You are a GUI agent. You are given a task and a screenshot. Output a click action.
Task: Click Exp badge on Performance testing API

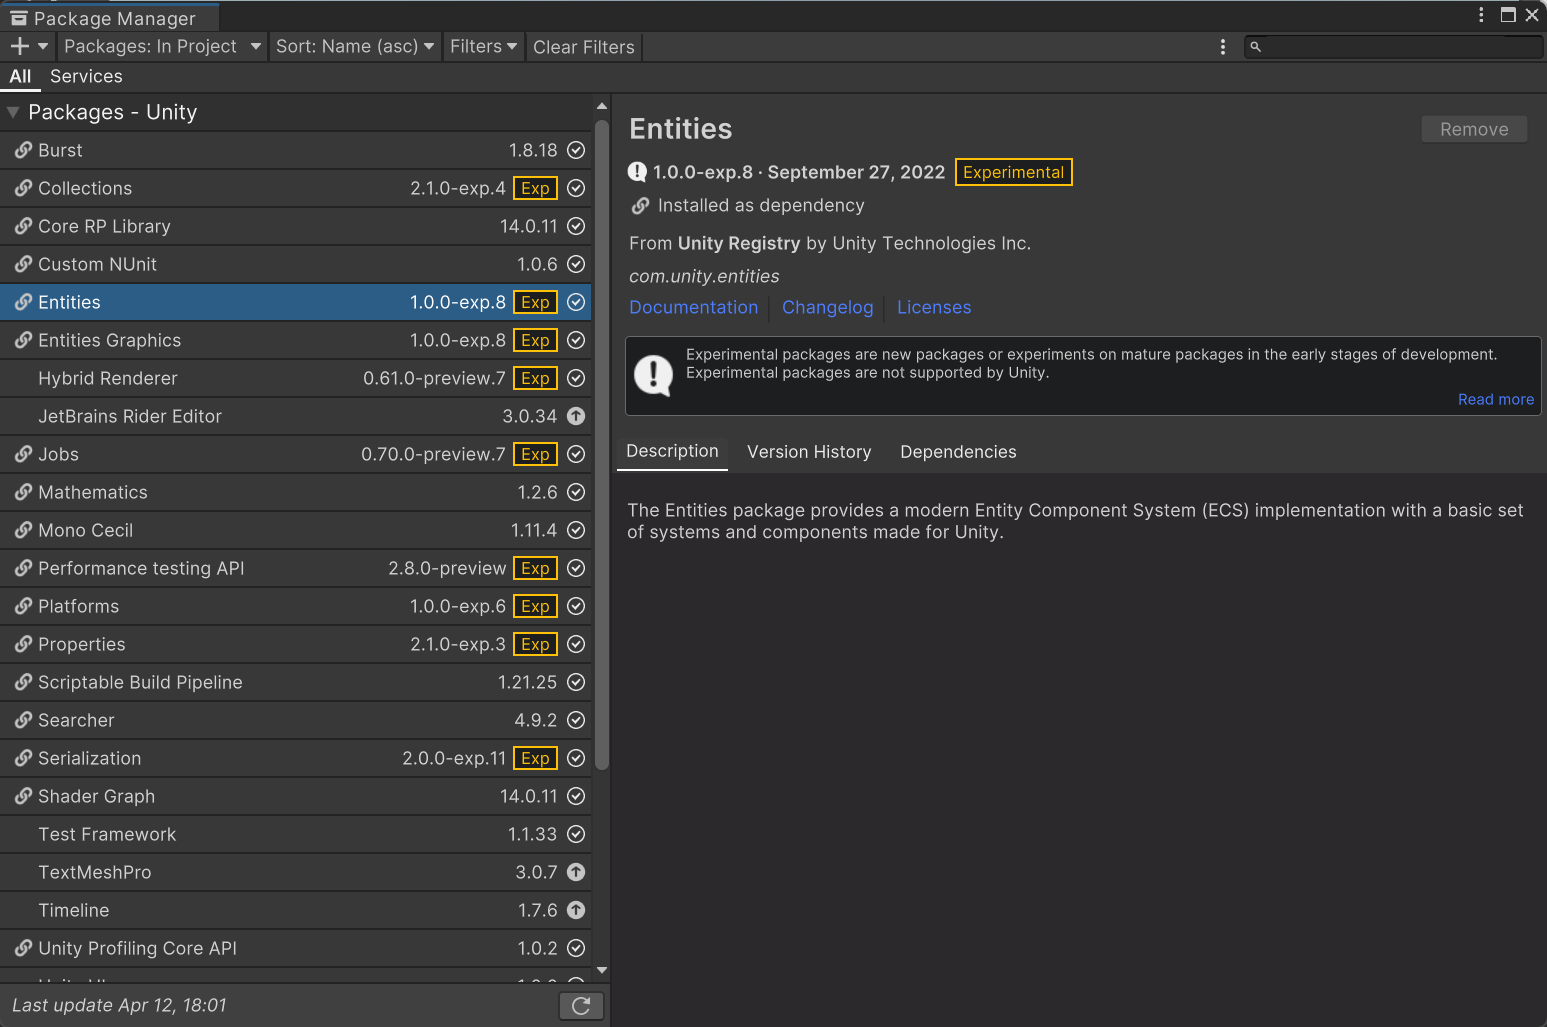point(535,568)
